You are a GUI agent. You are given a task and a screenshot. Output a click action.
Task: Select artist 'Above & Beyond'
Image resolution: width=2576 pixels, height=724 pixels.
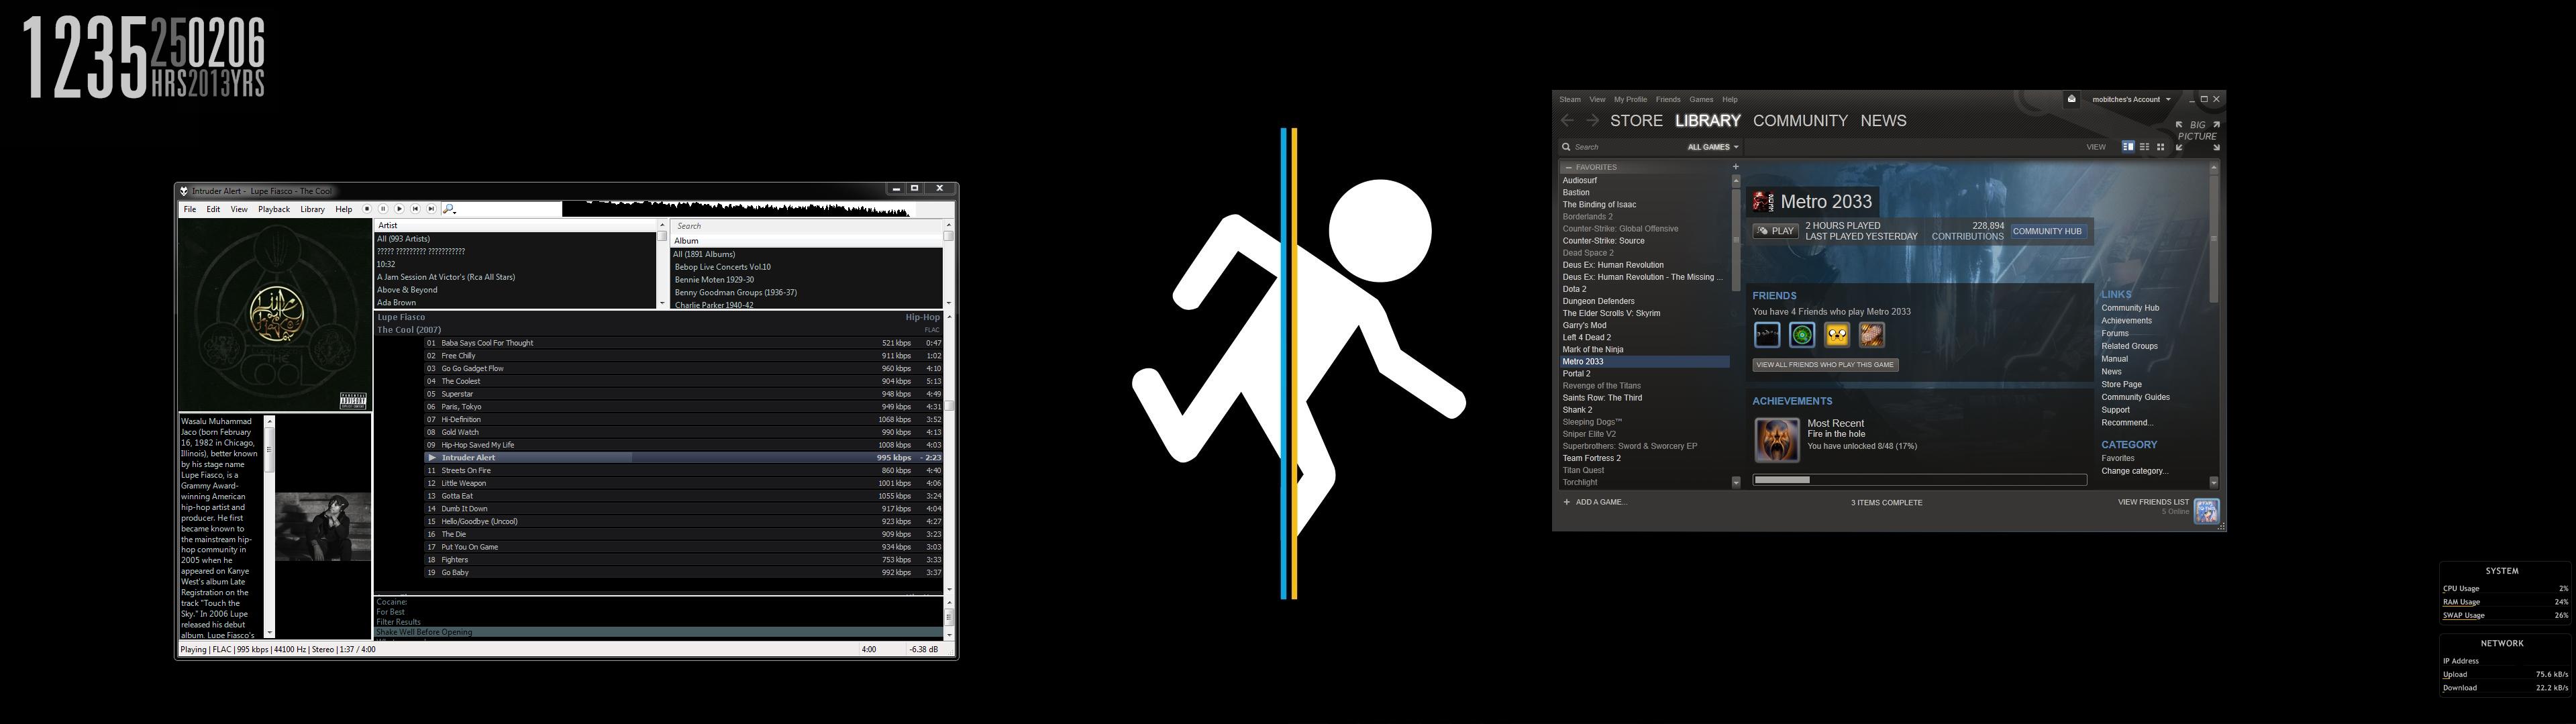pos(515,290)
